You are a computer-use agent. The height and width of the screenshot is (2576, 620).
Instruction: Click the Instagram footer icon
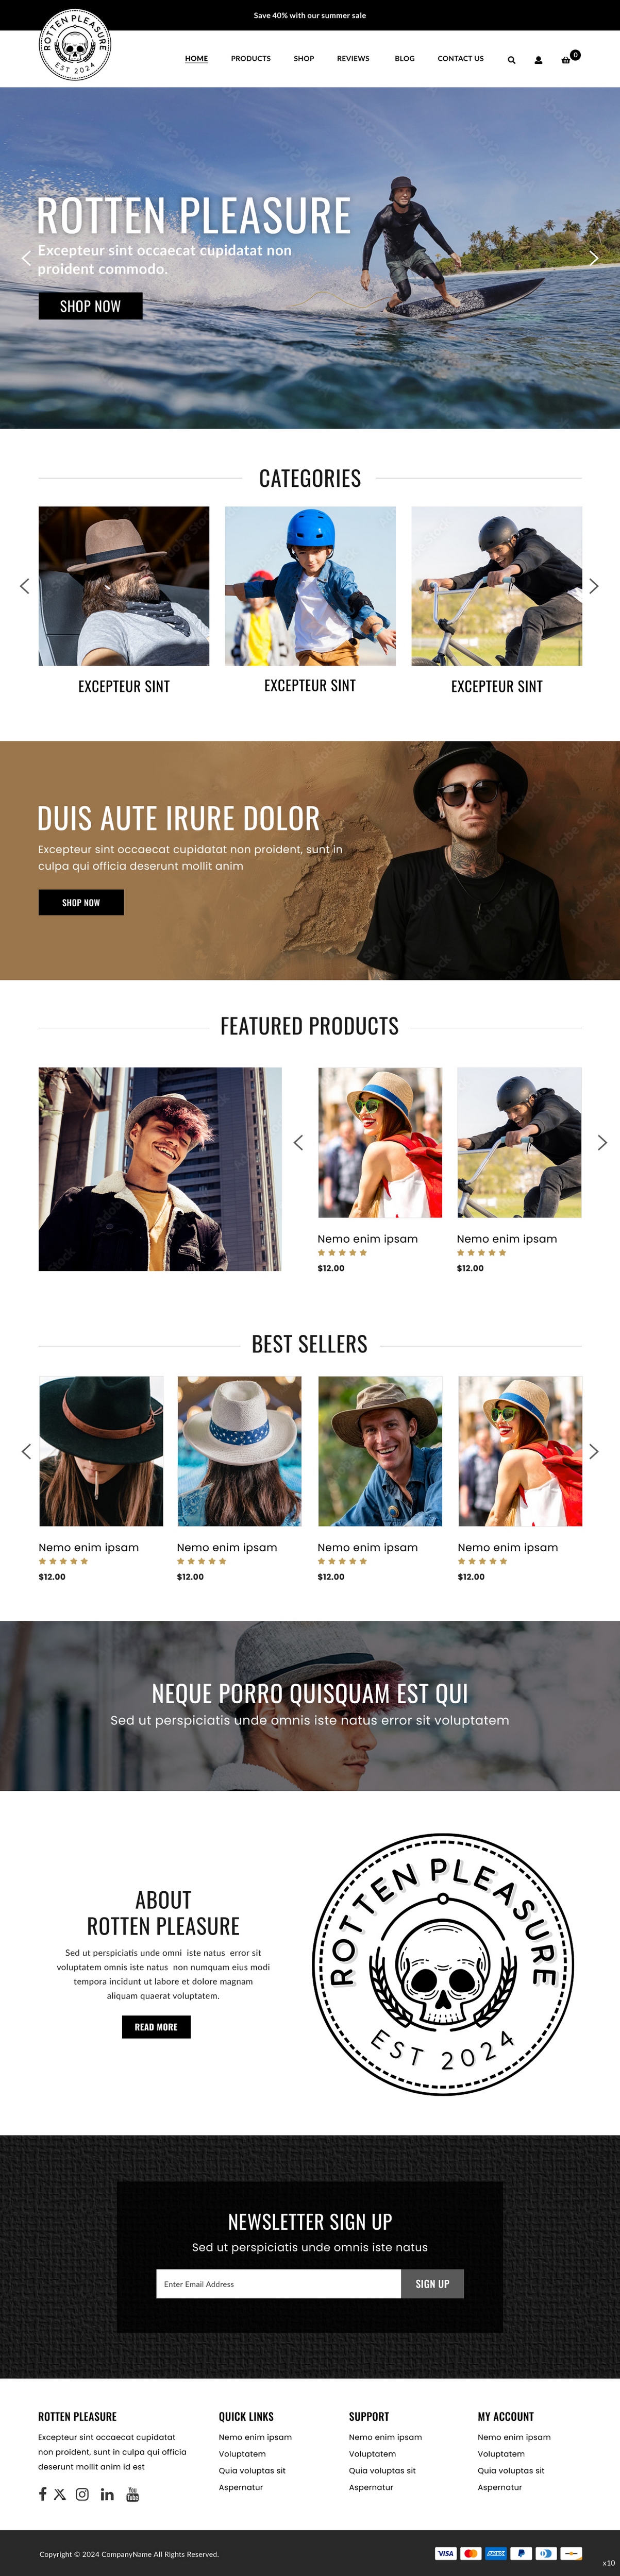click(82, 2494)
